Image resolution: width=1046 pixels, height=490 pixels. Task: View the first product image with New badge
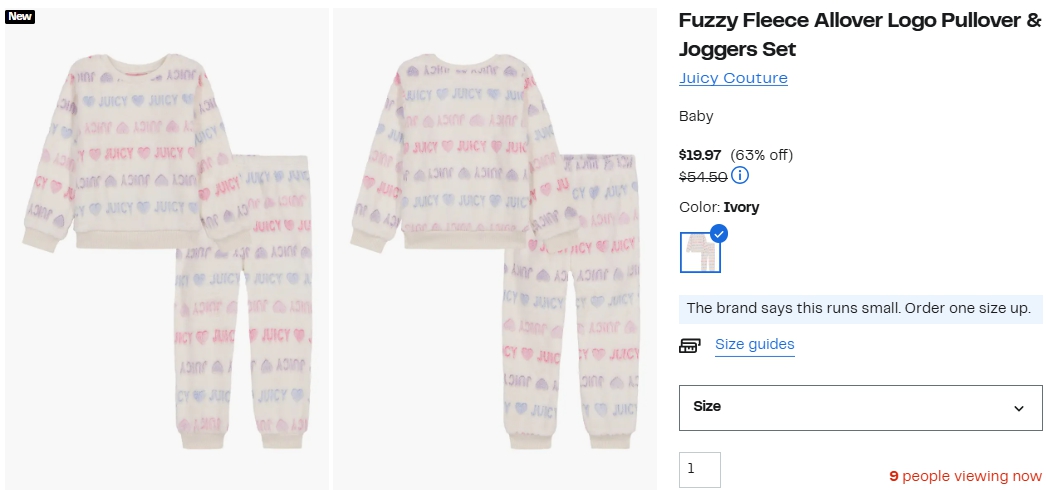167,249
